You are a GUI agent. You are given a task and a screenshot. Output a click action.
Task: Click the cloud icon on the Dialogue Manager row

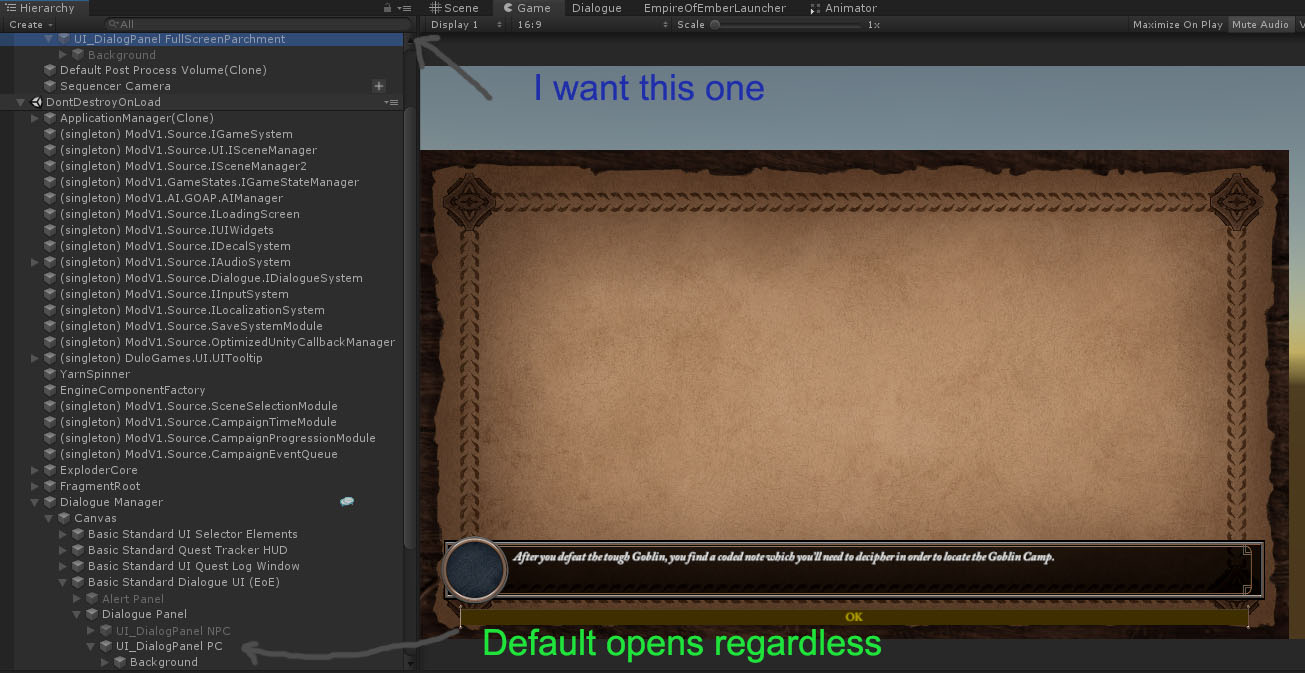pos(347,502)
